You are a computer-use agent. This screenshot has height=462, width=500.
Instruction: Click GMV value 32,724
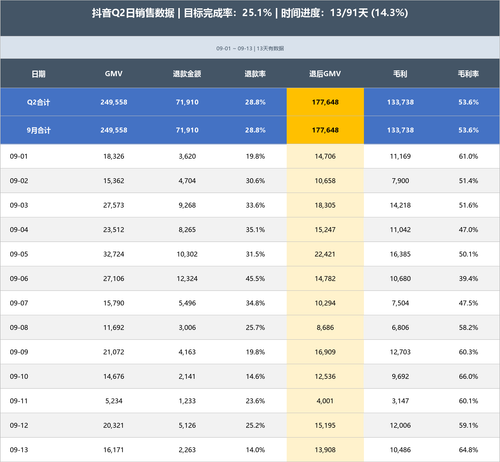click(x=114, y=254)
